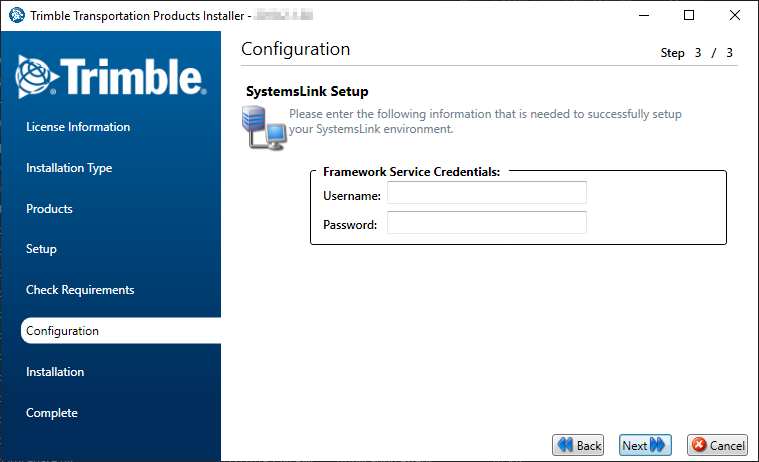Cancel the installation
Screen dimensions: 759x462
pos(718,445)
